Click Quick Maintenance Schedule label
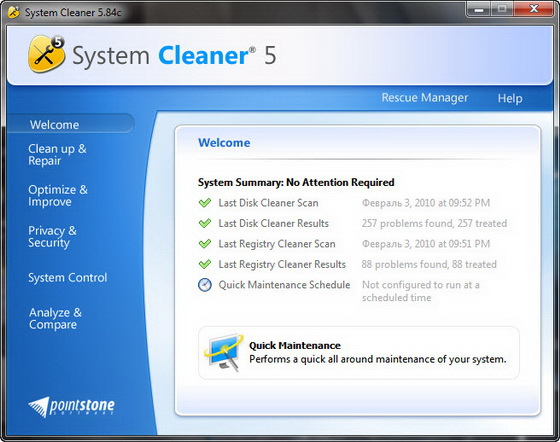The image size is (560, 442). 284,285
